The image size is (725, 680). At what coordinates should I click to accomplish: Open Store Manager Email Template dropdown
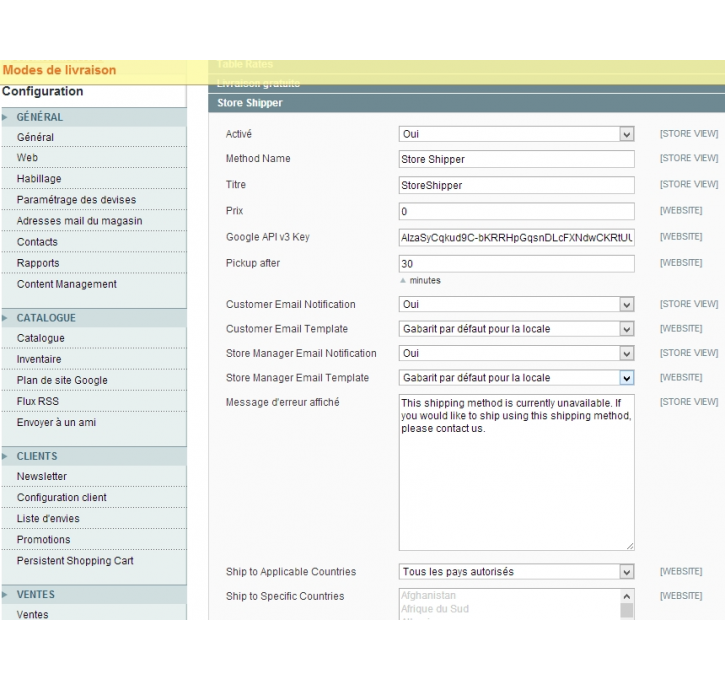click(516, 378)
